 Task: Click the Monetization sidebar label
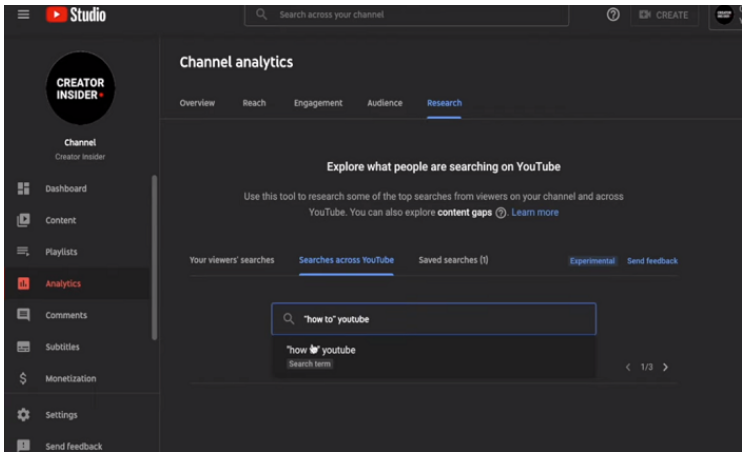(x=71, y=378)
